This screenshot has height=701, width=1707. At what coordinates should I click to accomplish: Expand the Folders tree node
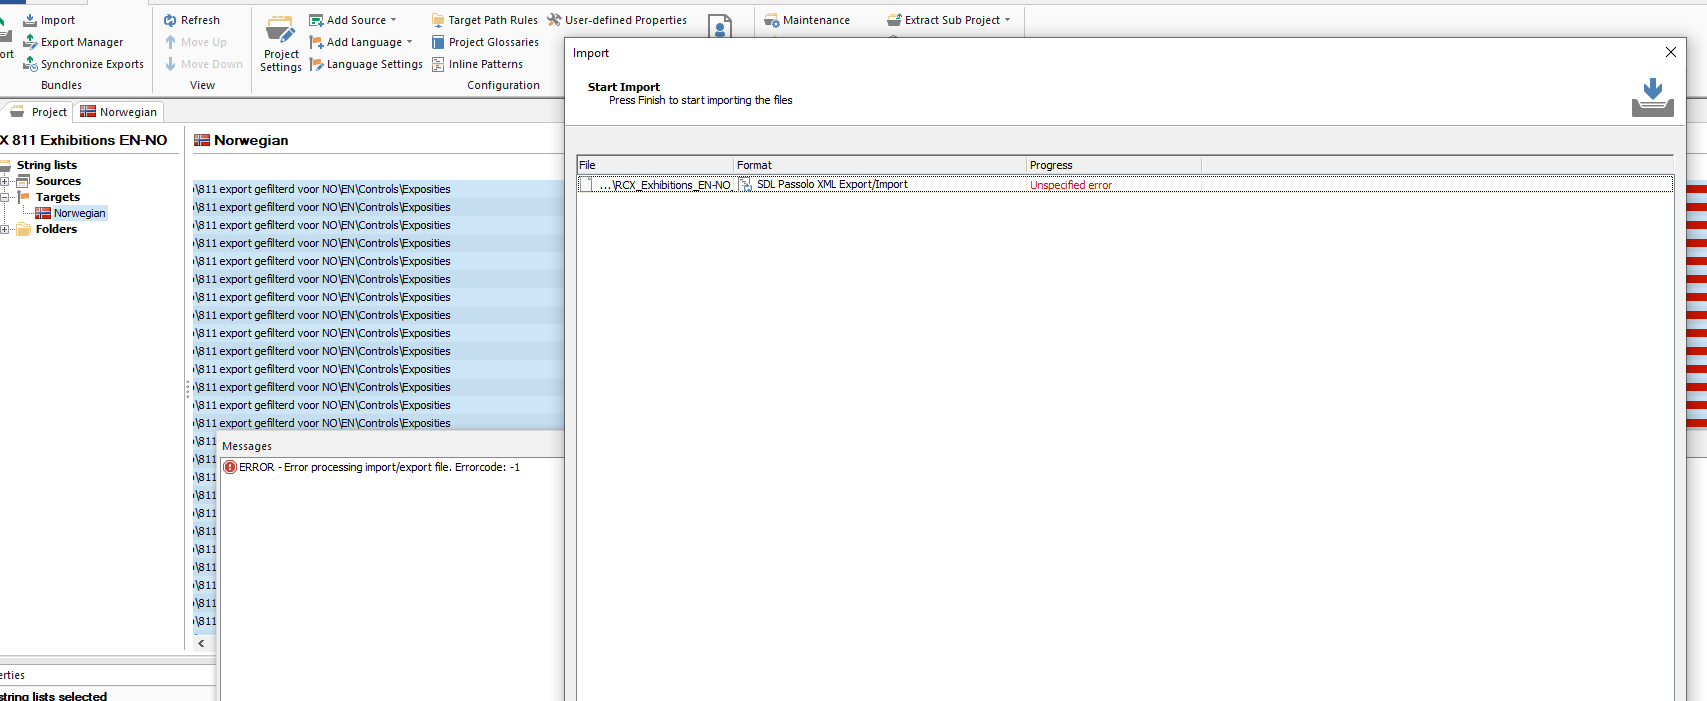pyautogui.click(x=5, y=229)
